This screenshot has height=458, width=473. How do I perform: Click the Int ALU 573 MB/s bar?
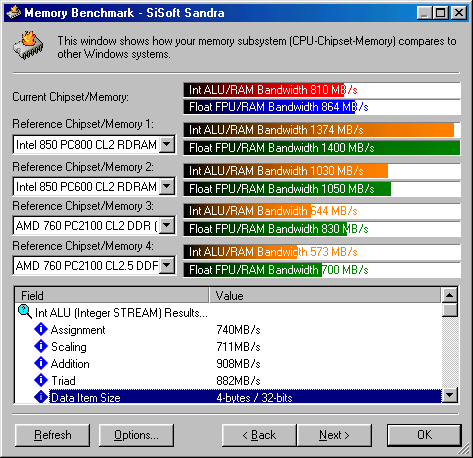tap(322, 252)
